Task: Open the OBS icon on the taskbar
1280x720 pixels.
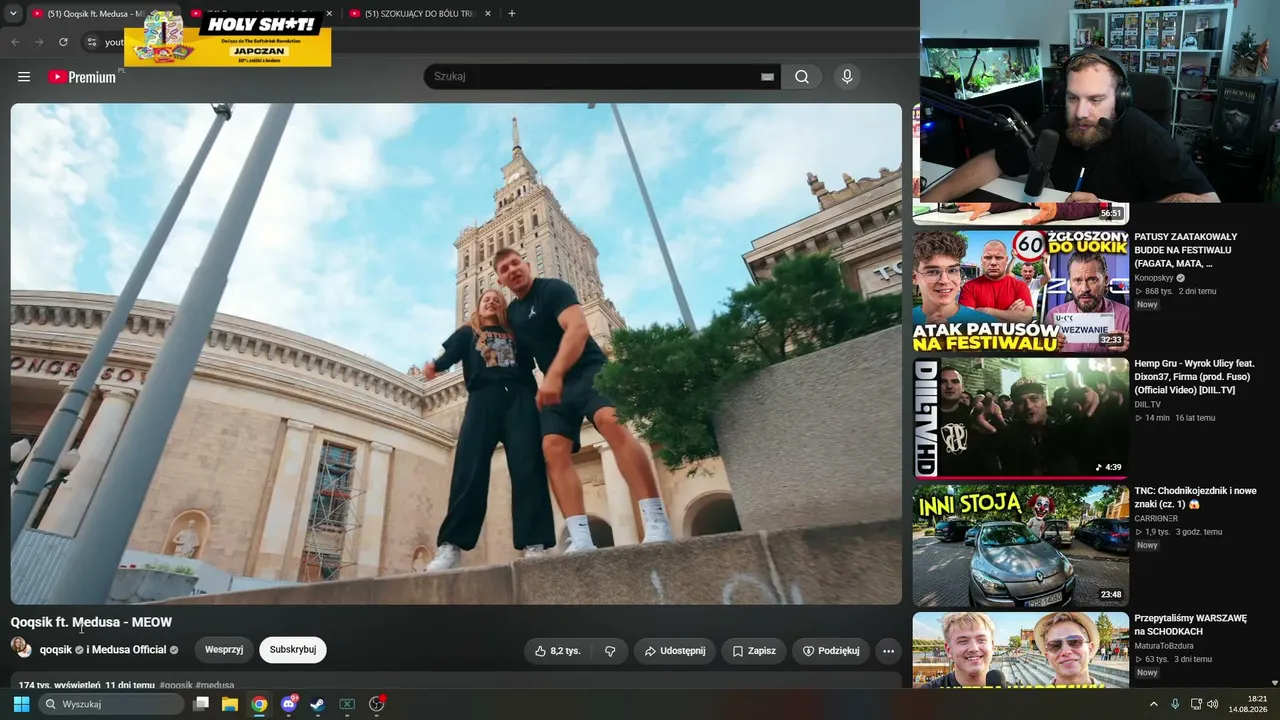Action: (x=377, y=704)
